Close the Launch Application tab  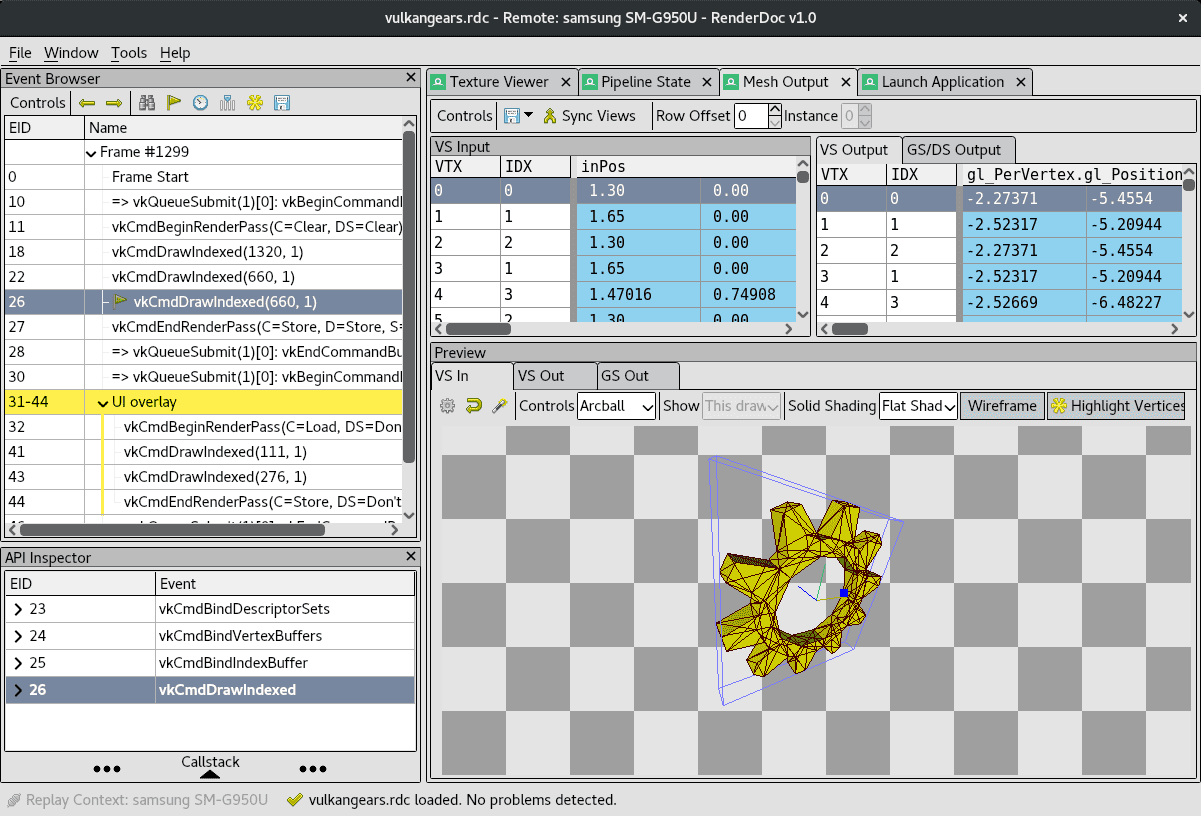tap(1020, 82)
